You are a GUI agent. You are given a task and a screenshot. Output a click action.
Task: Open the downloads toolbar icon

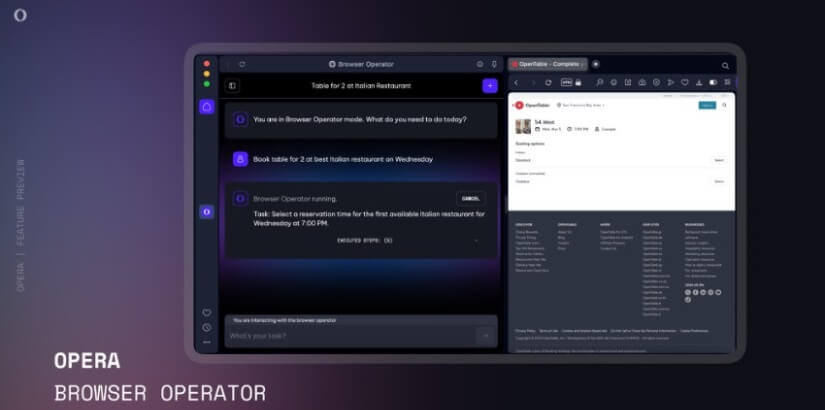point(699,83)
